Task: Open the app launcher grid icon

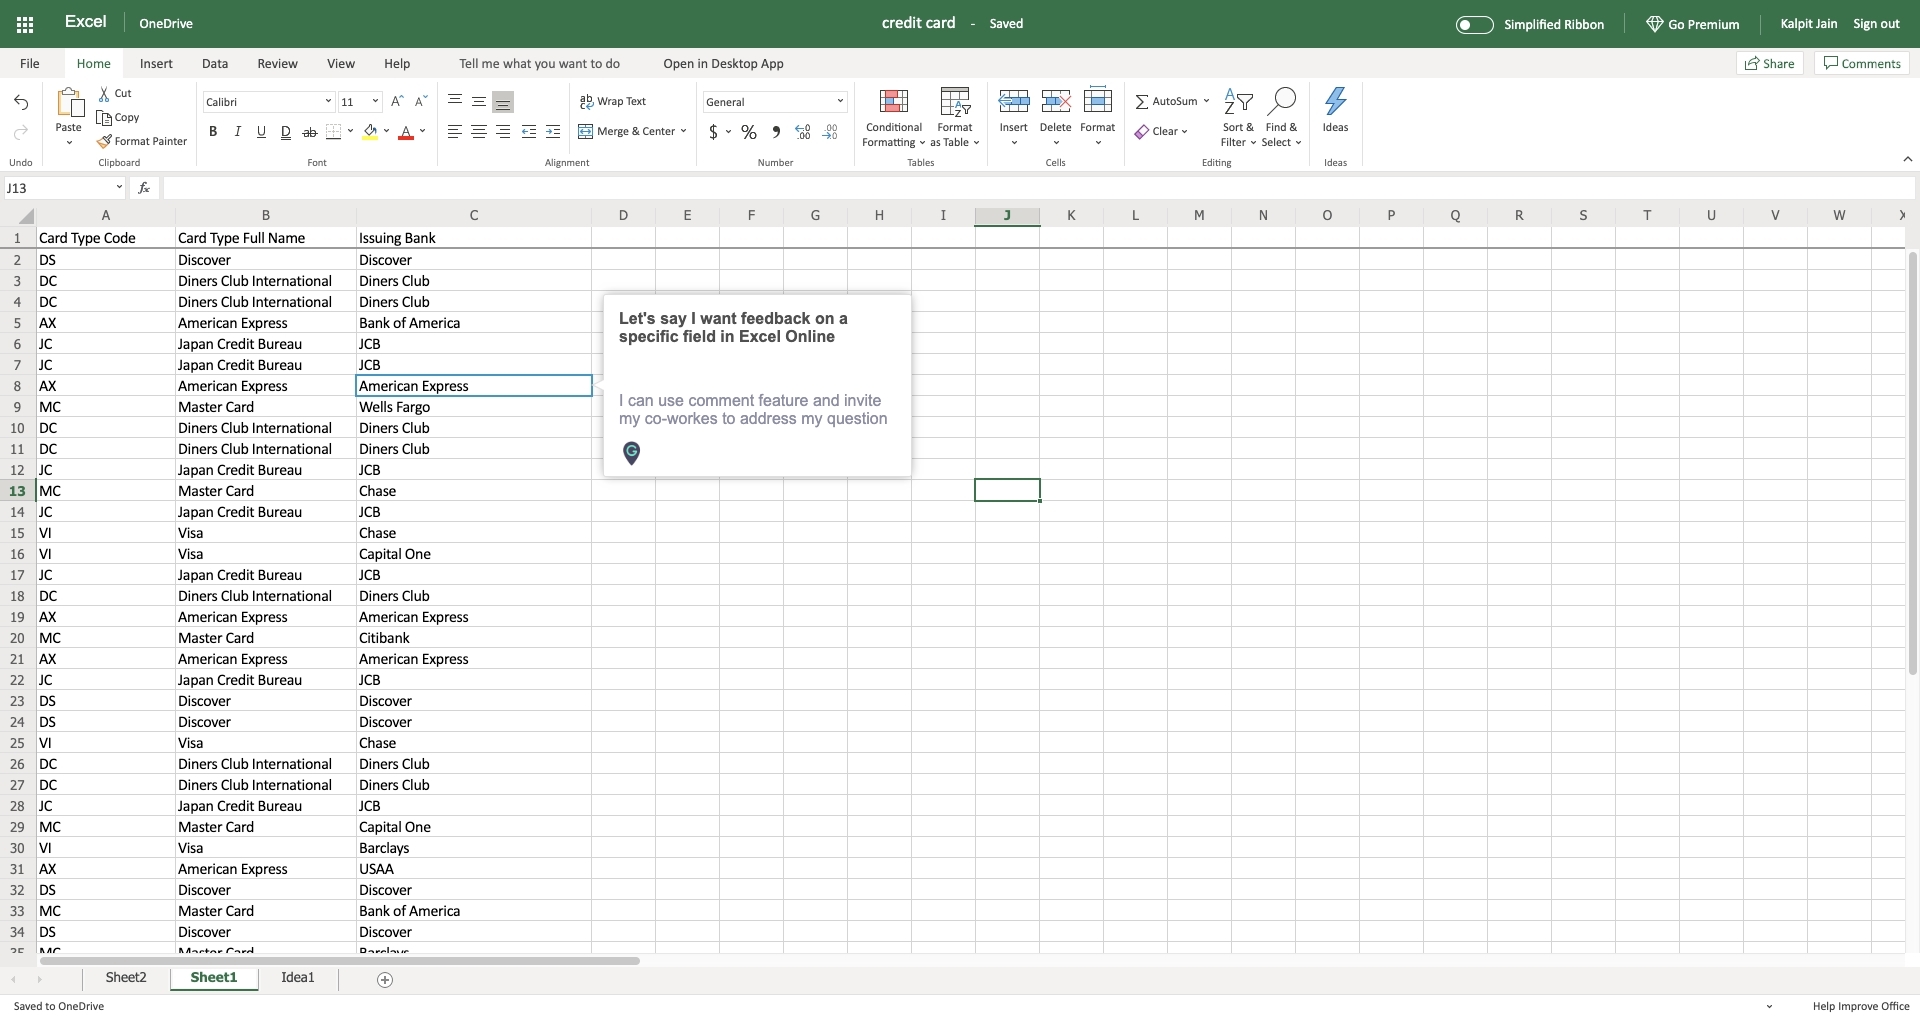Action: coord(25,24)
